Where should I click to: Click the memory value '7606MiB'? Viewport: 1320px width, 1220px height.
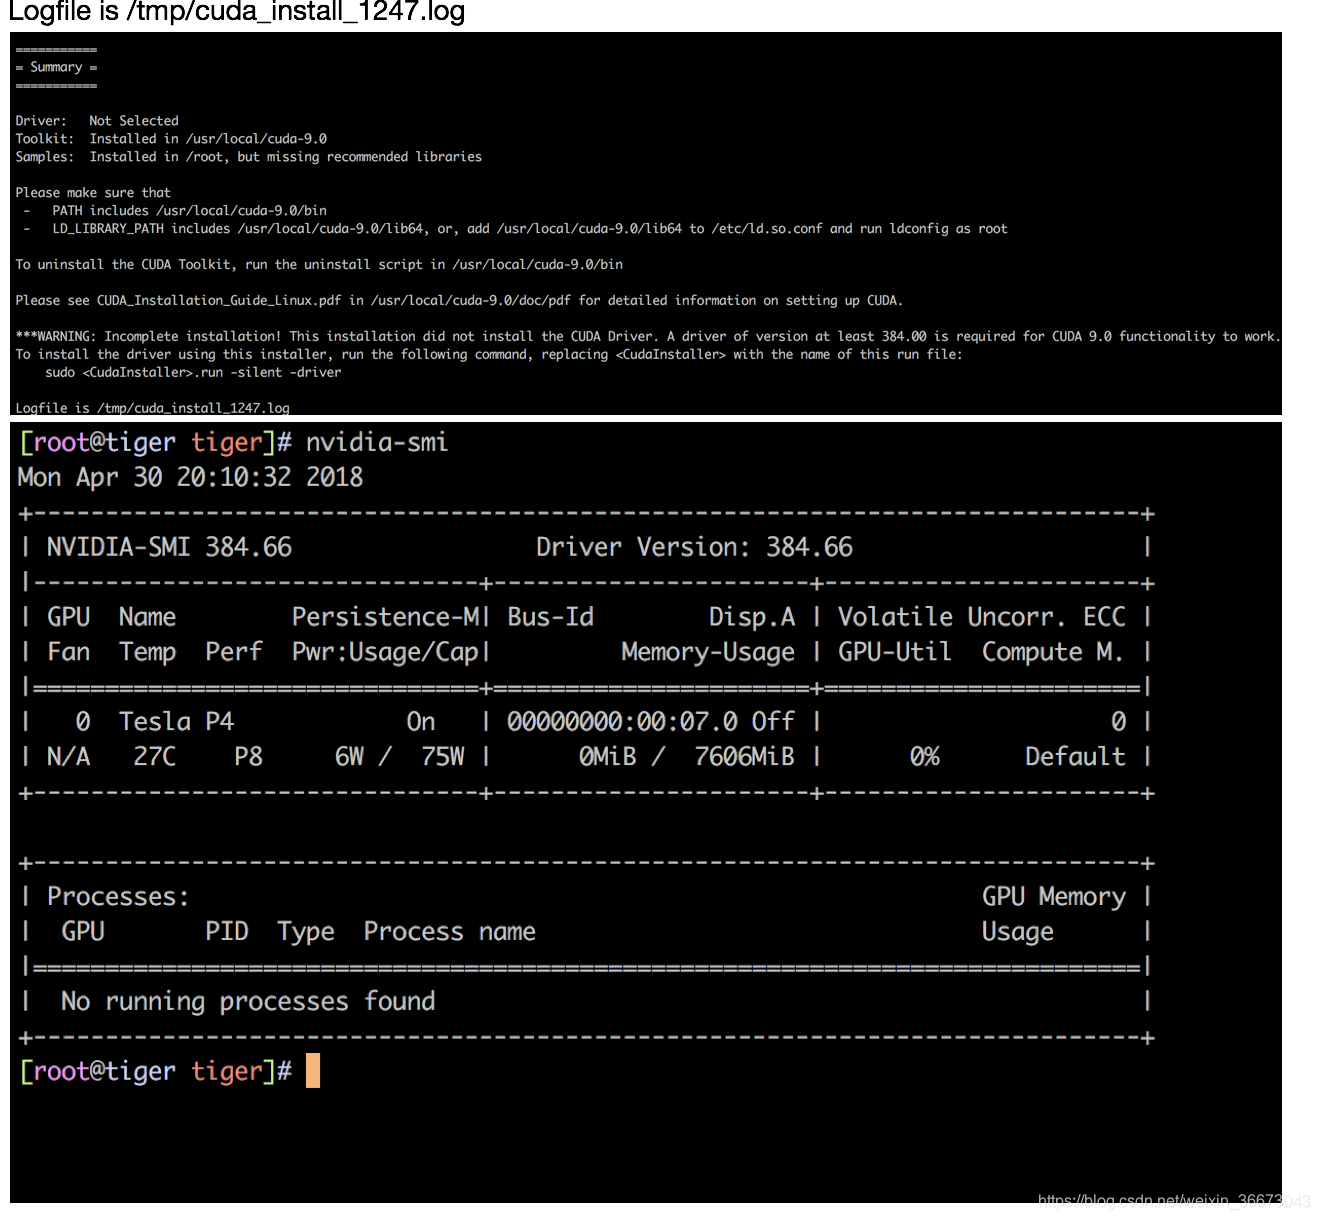coord(744,757)
